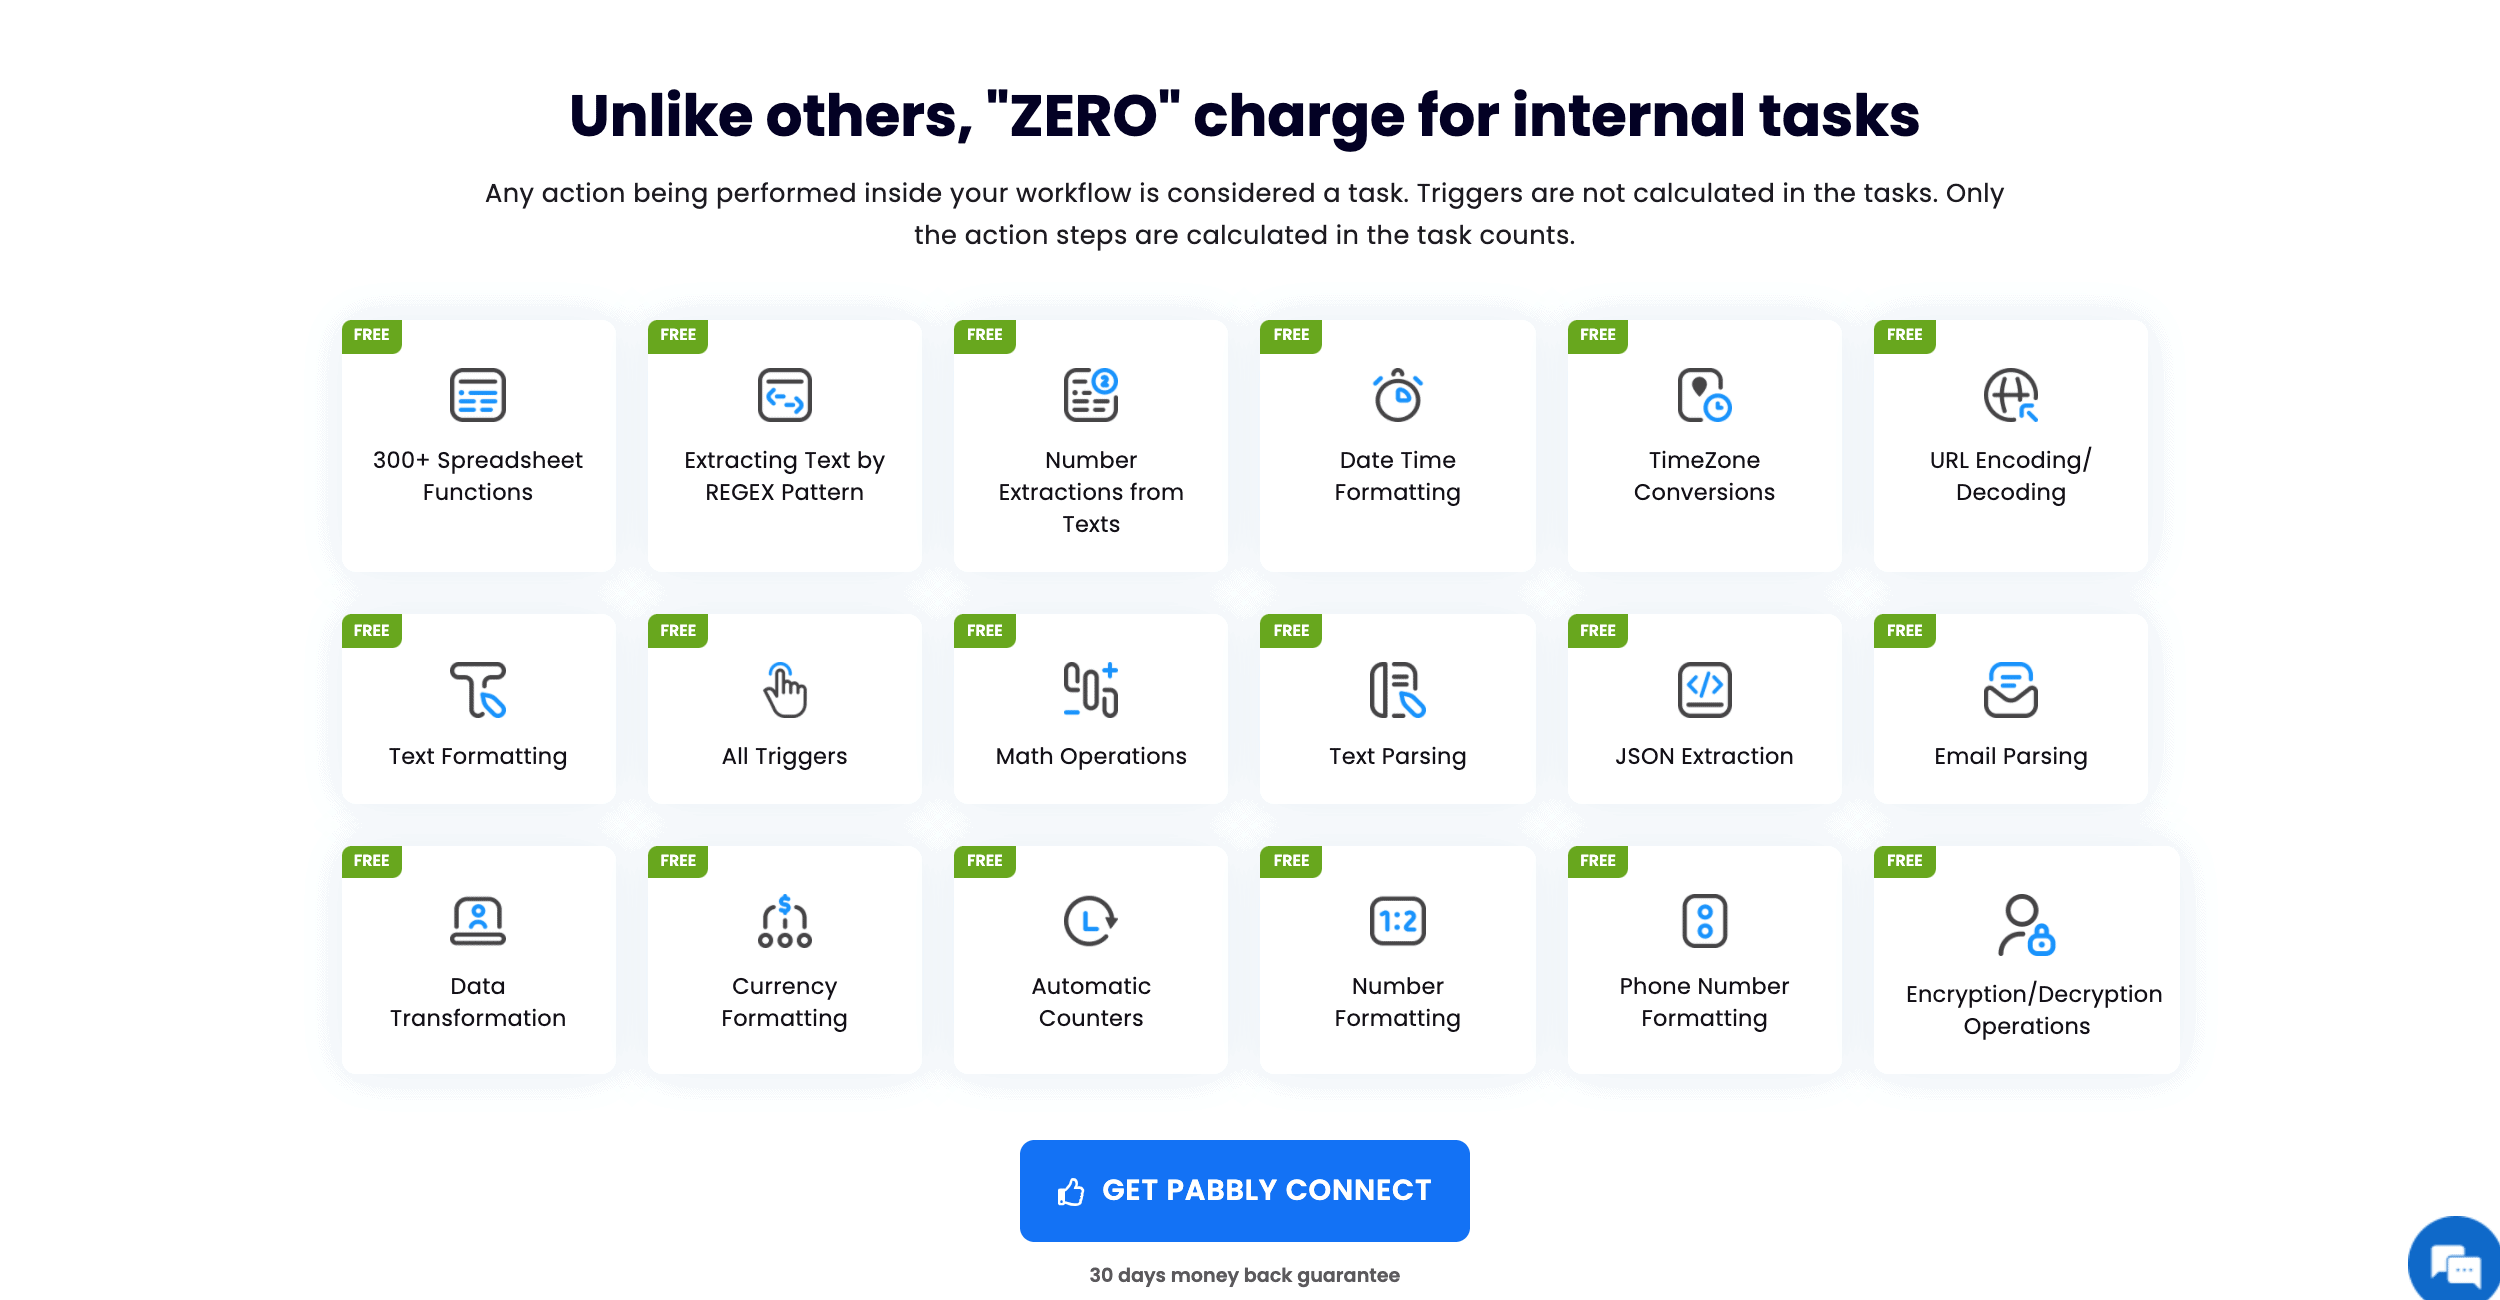Click the Extracting Text by REGEX icon
This screenshot has height=1300, width=2500.
(x=784, y=395)
